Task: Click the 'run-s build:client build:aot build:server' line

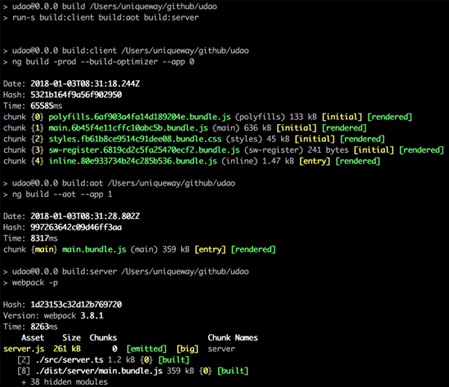Action: [105, 17]
